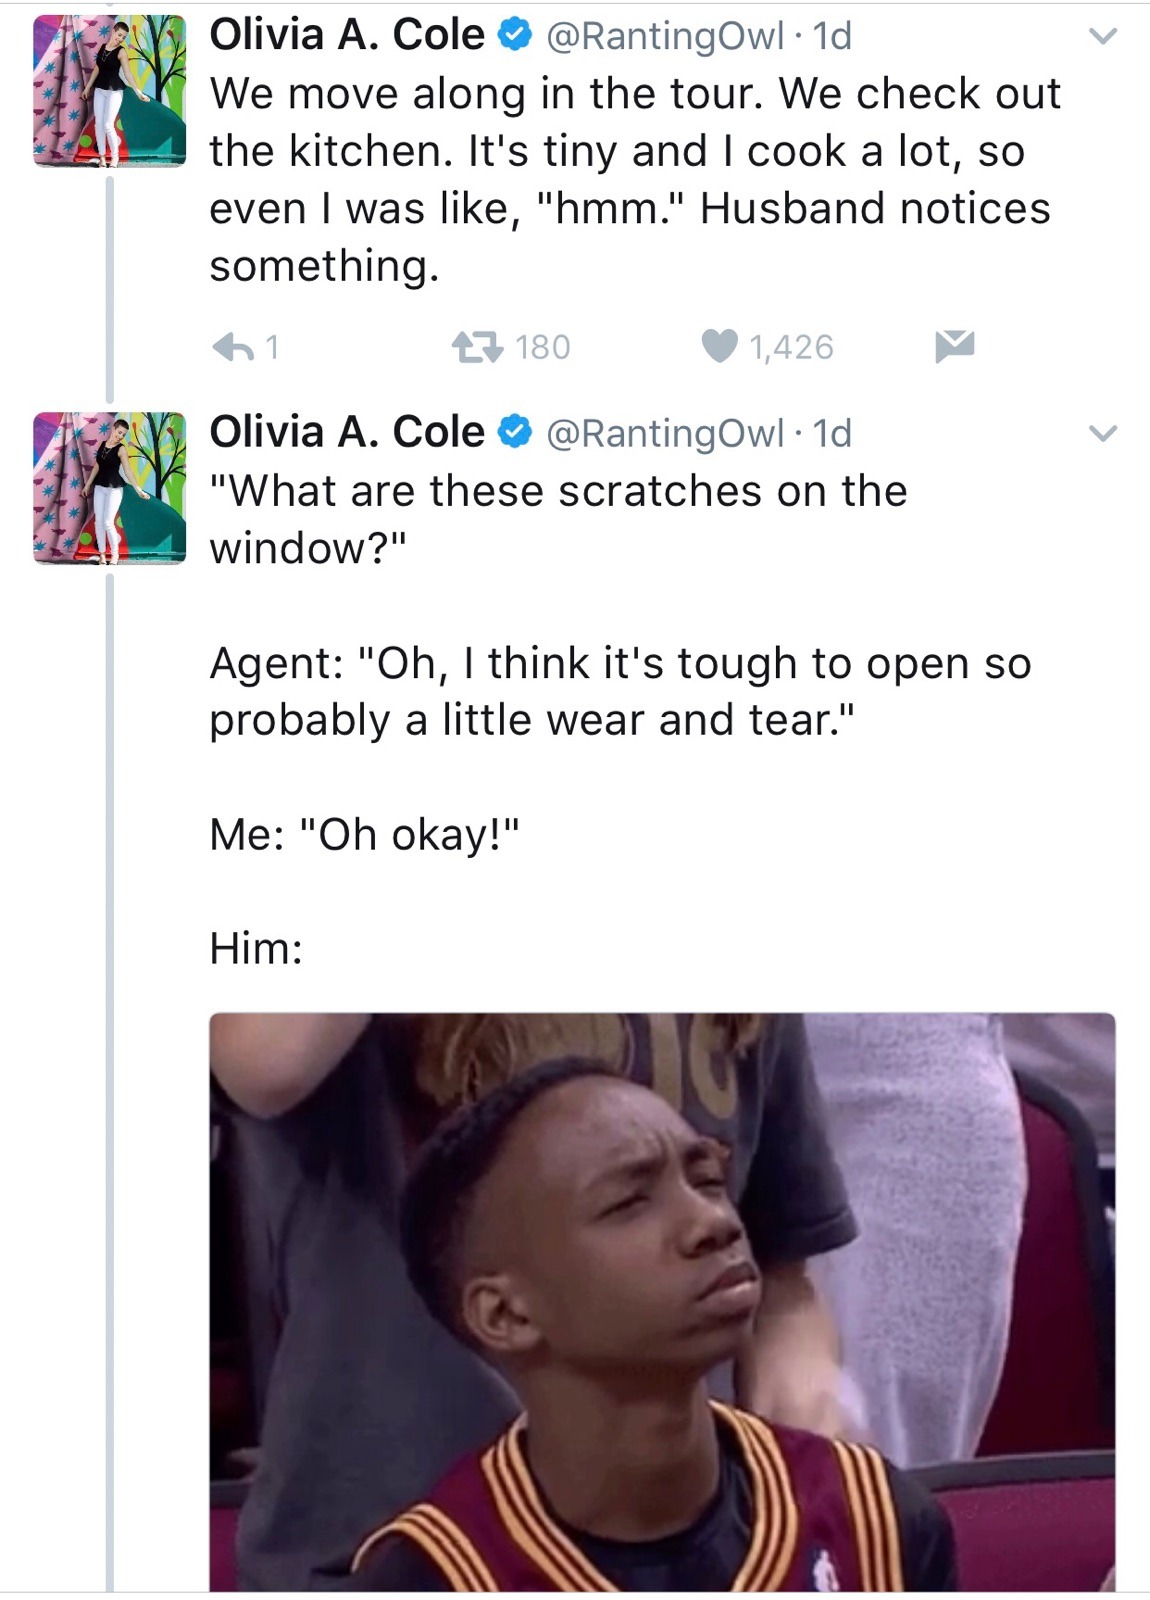
Task: View the 180 retweets count
Action: tap(542, 347)
